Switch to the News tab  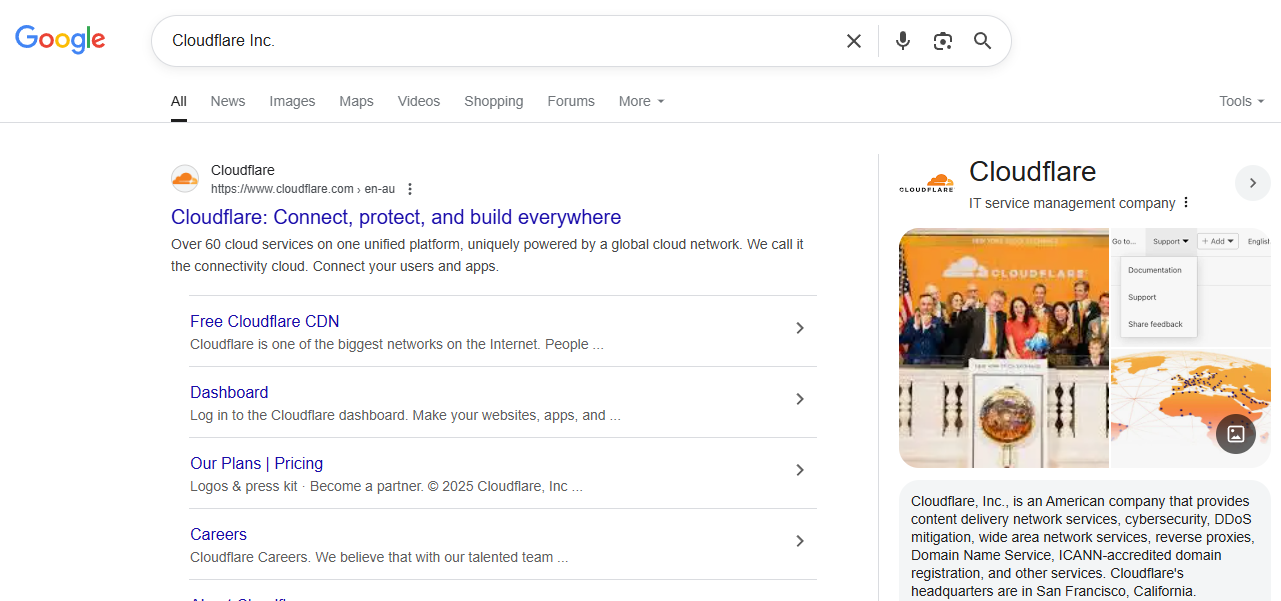tap(228, 101)
